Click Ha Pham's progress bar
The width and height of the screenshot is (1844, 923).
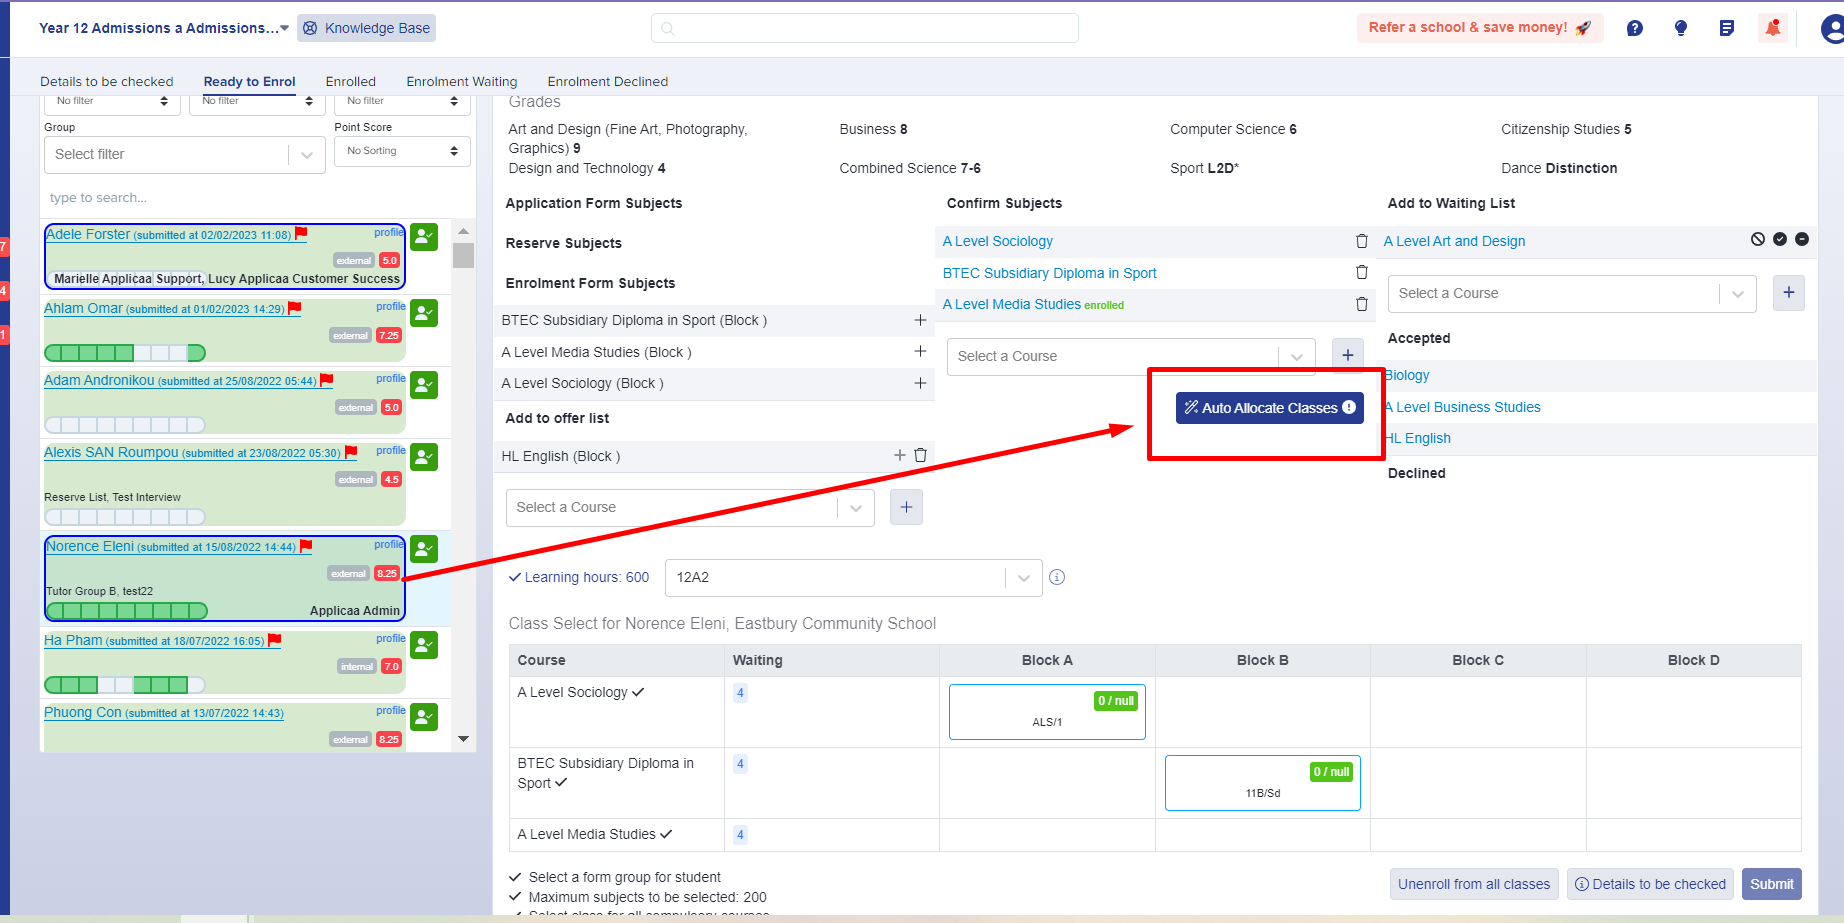pos(125,684)
